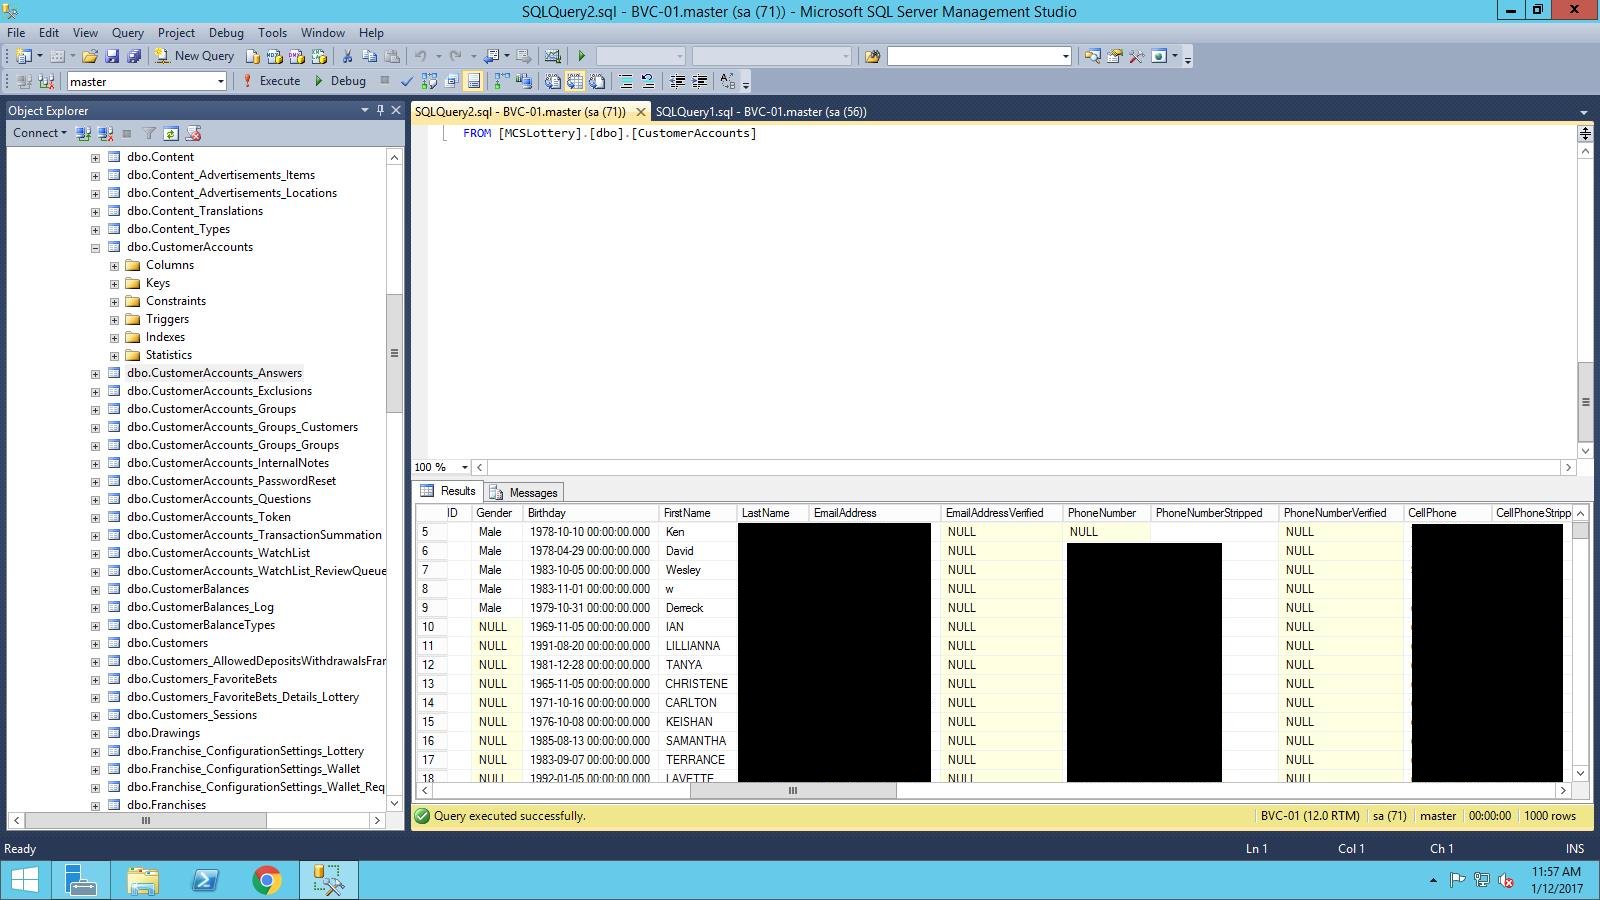Open the Connect dropdown in Object Explorer
The width and height of the screenshot is (1600, 900).
click(x=39, y=133)
